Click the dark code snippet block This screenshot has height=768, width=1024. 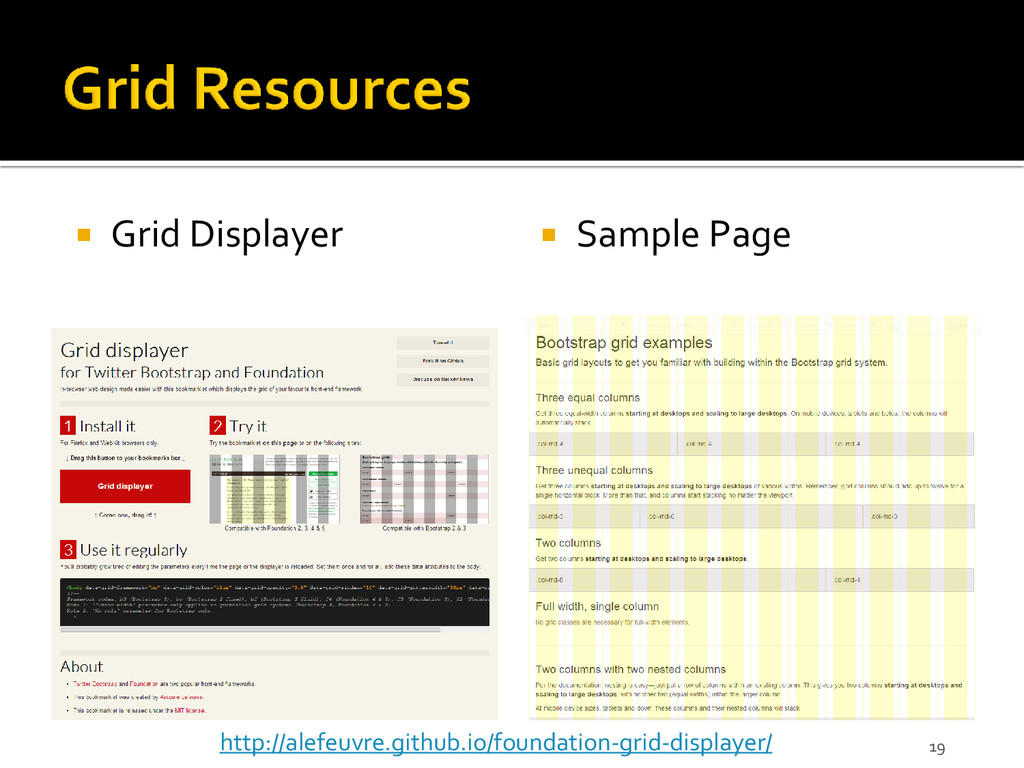coord(274,602)
